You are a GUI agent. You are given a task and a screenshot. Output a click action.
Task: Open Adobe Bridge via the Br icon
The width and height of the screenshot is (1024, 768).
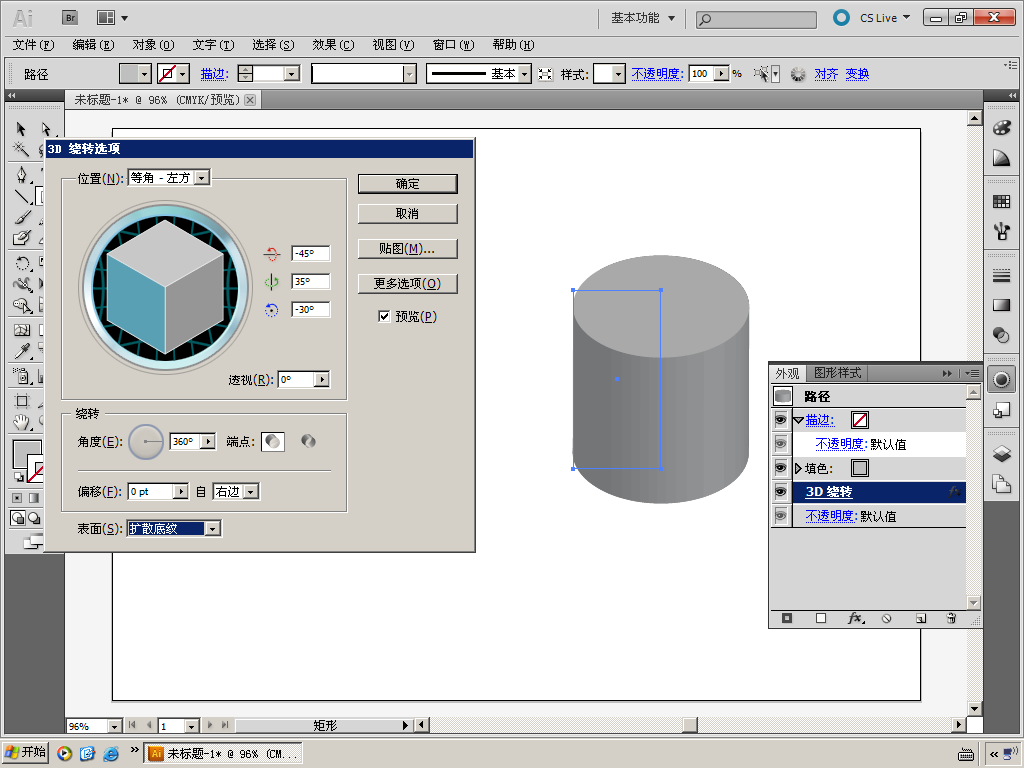pyautogui.click(x=70, y=17)
